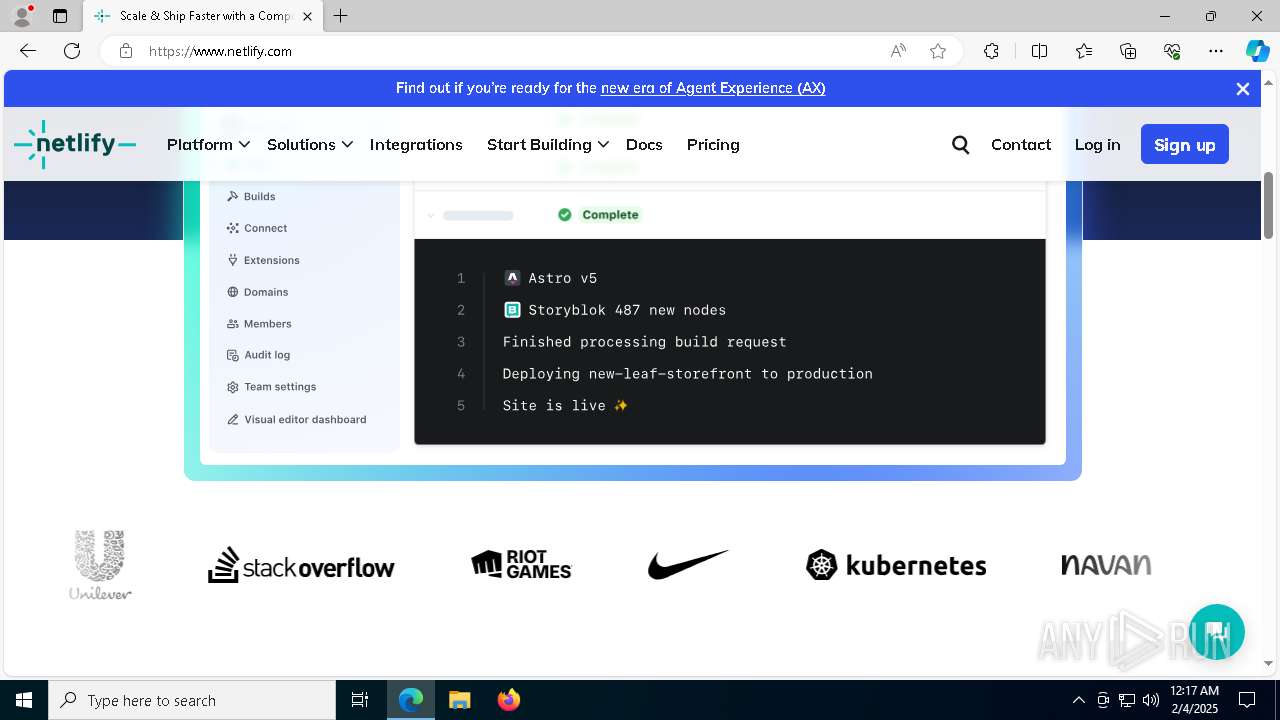Viewport: 1280px width, 720px height.
Task: Click the Extensions sidebar item
Action: (x=263, y=260)
